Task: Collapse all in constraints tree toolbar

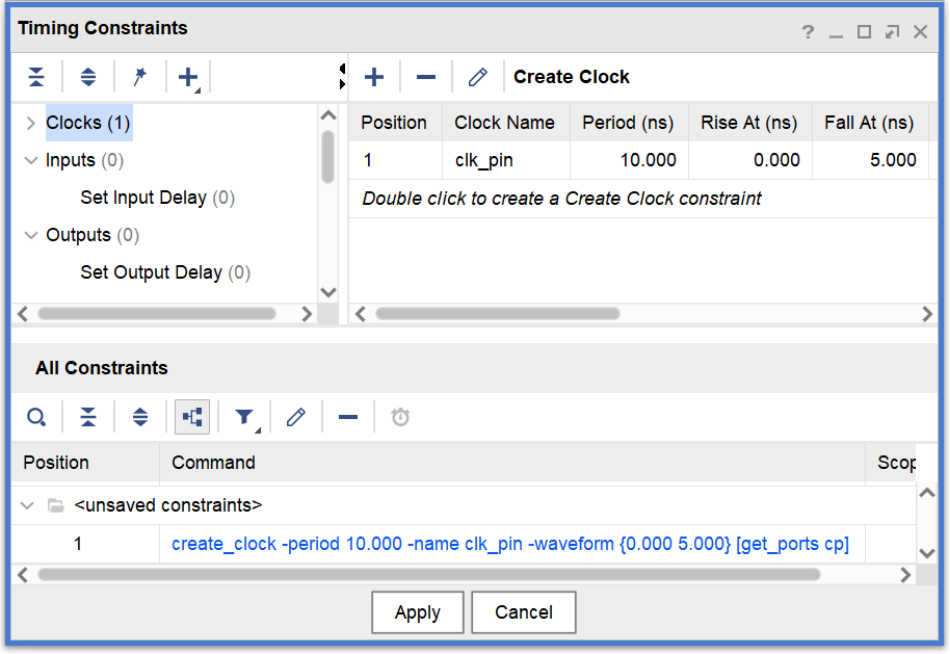Action: (37, 77)
